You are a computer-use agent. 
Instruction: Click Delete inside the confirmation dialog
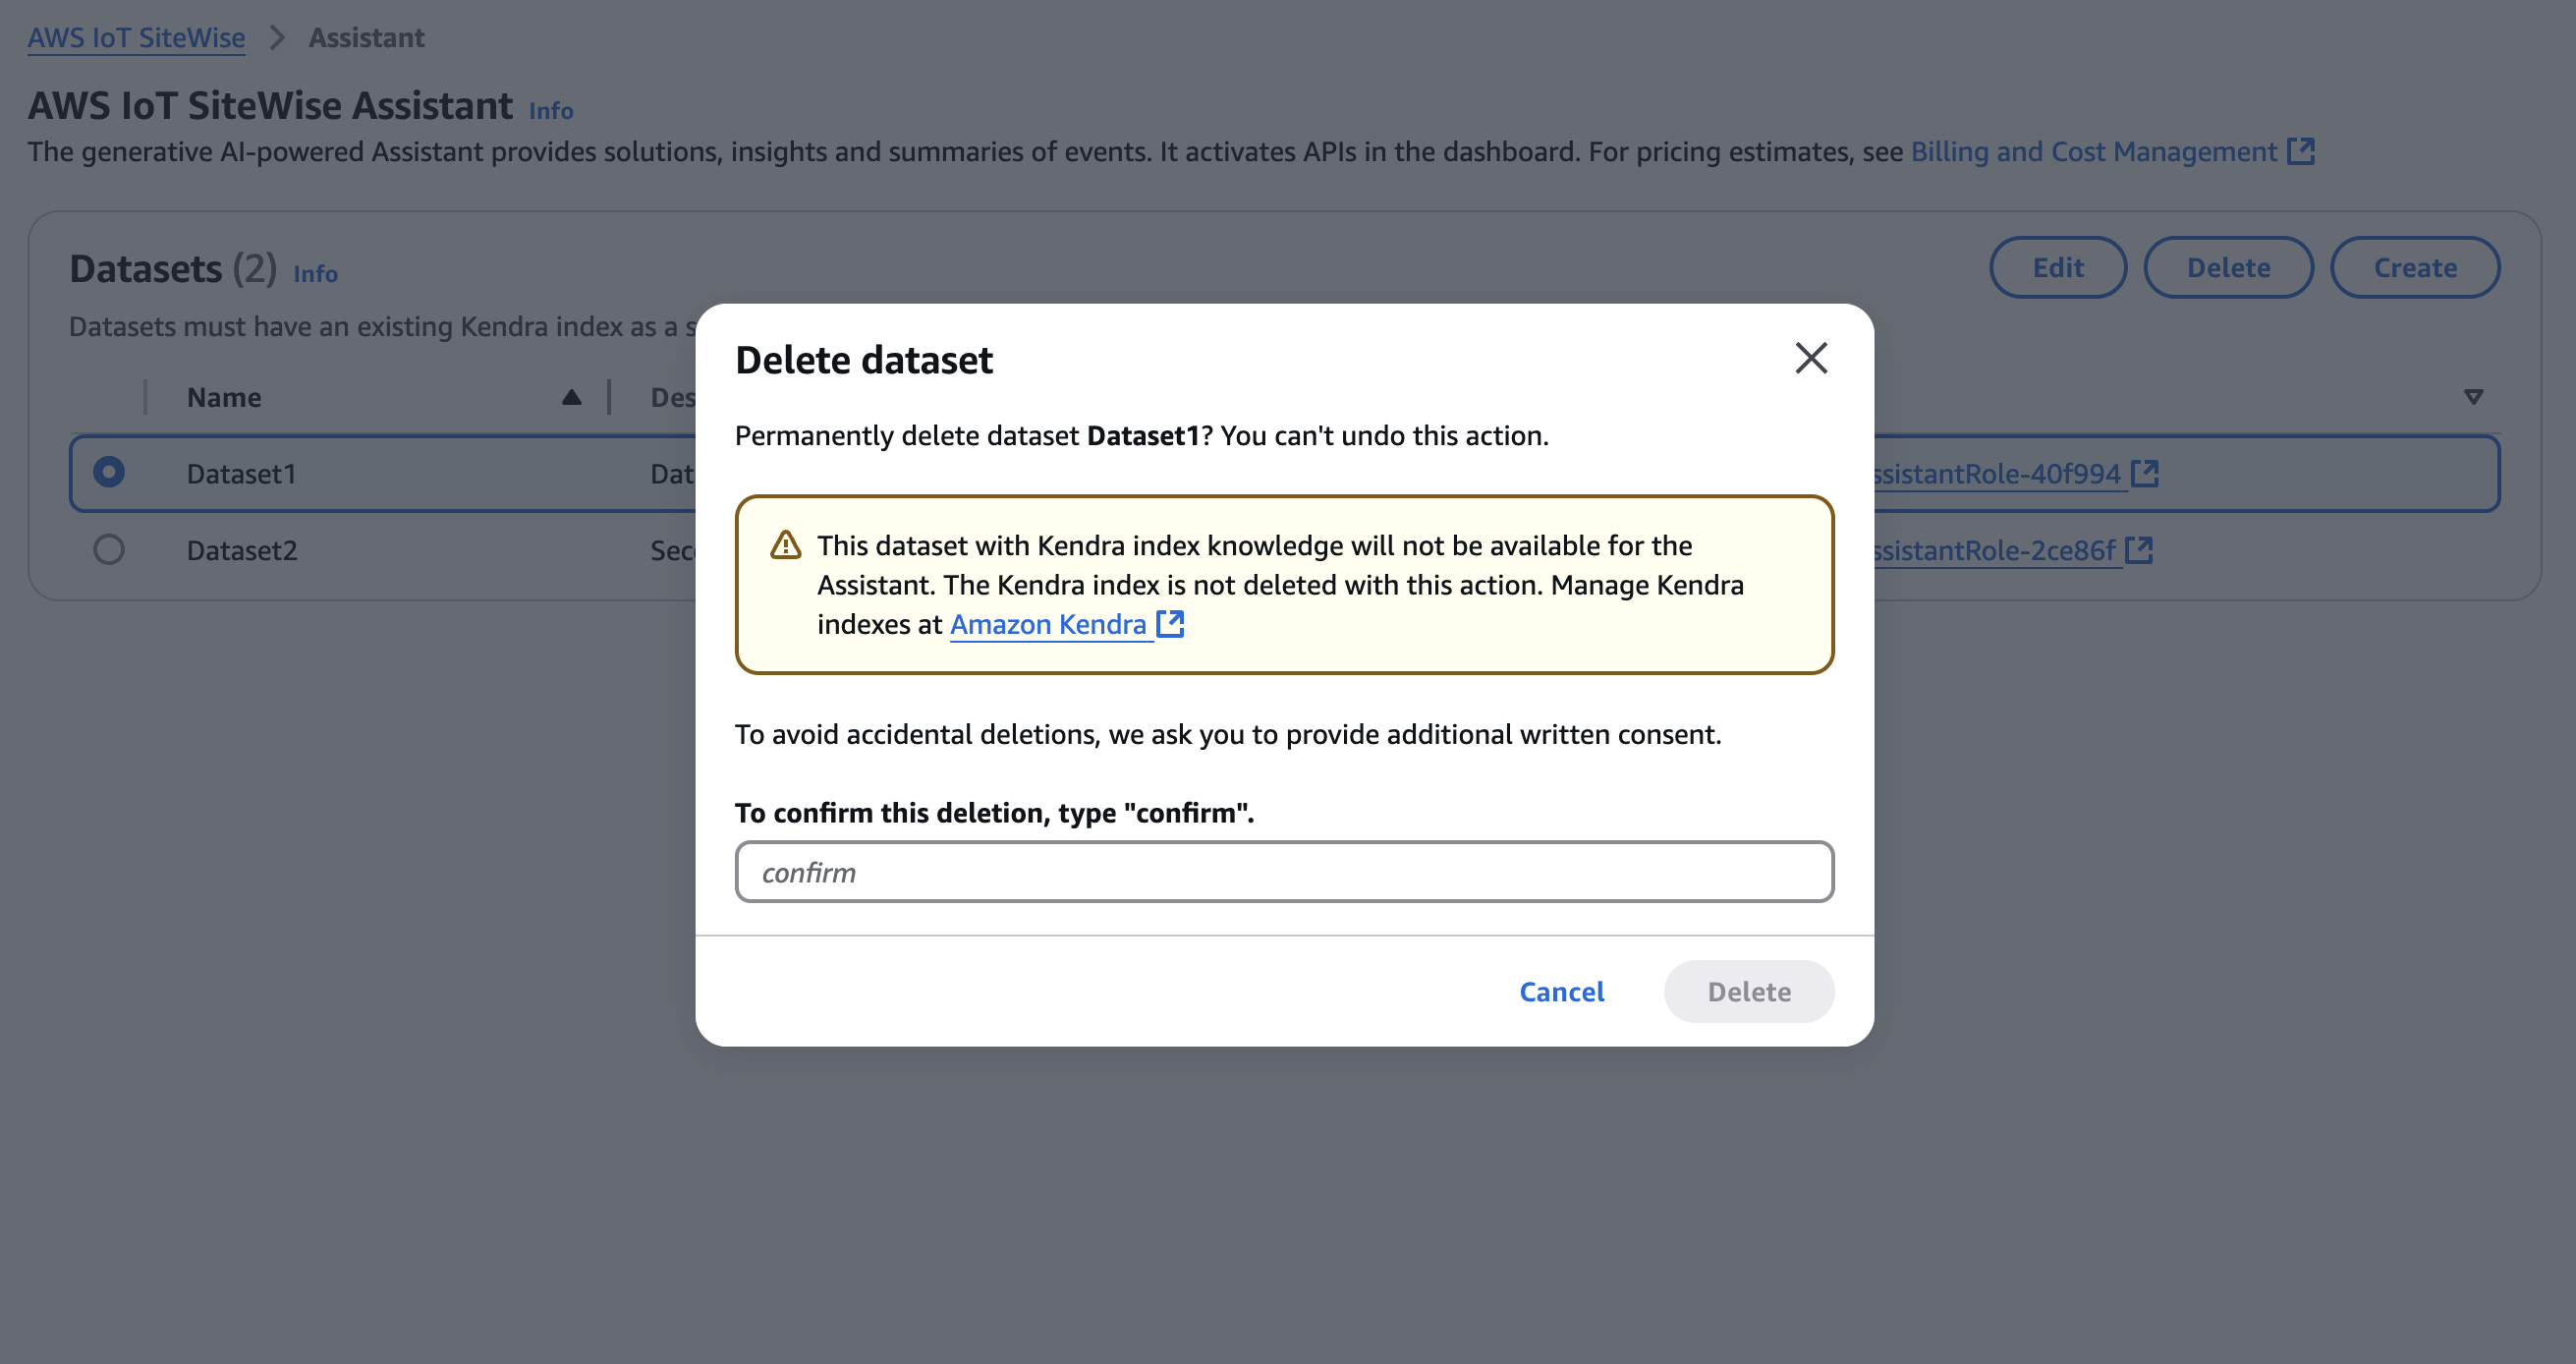[1749, 991]
